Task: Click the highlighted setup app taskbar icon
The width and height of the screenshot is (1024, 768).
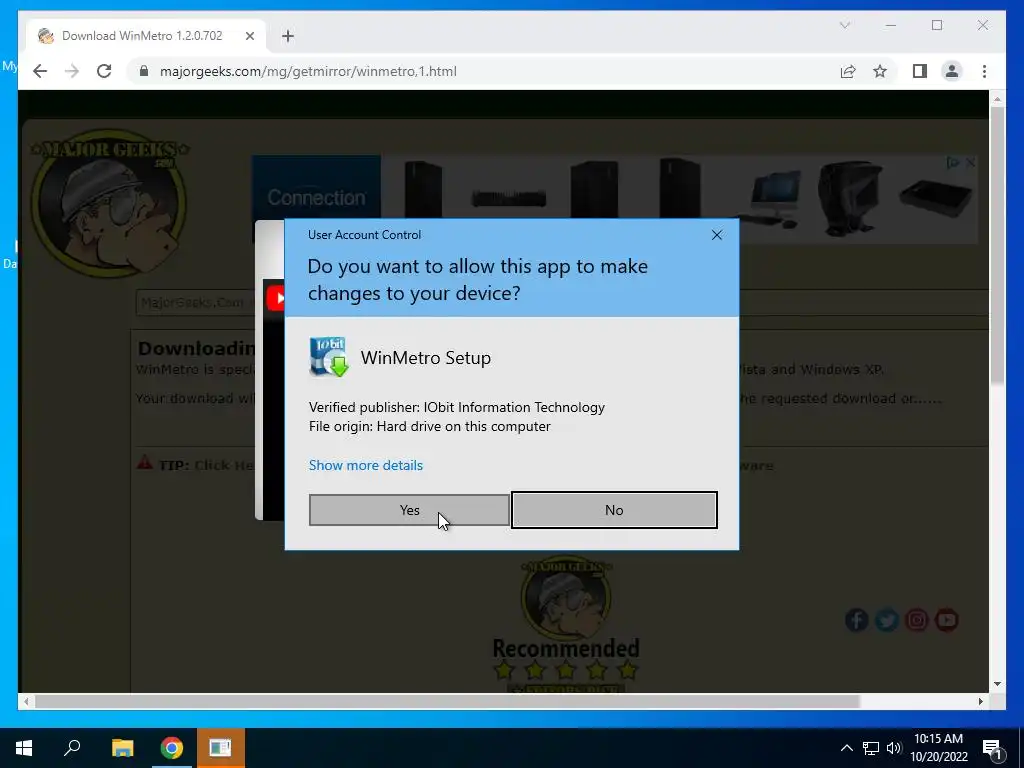Action: point(221,748)
